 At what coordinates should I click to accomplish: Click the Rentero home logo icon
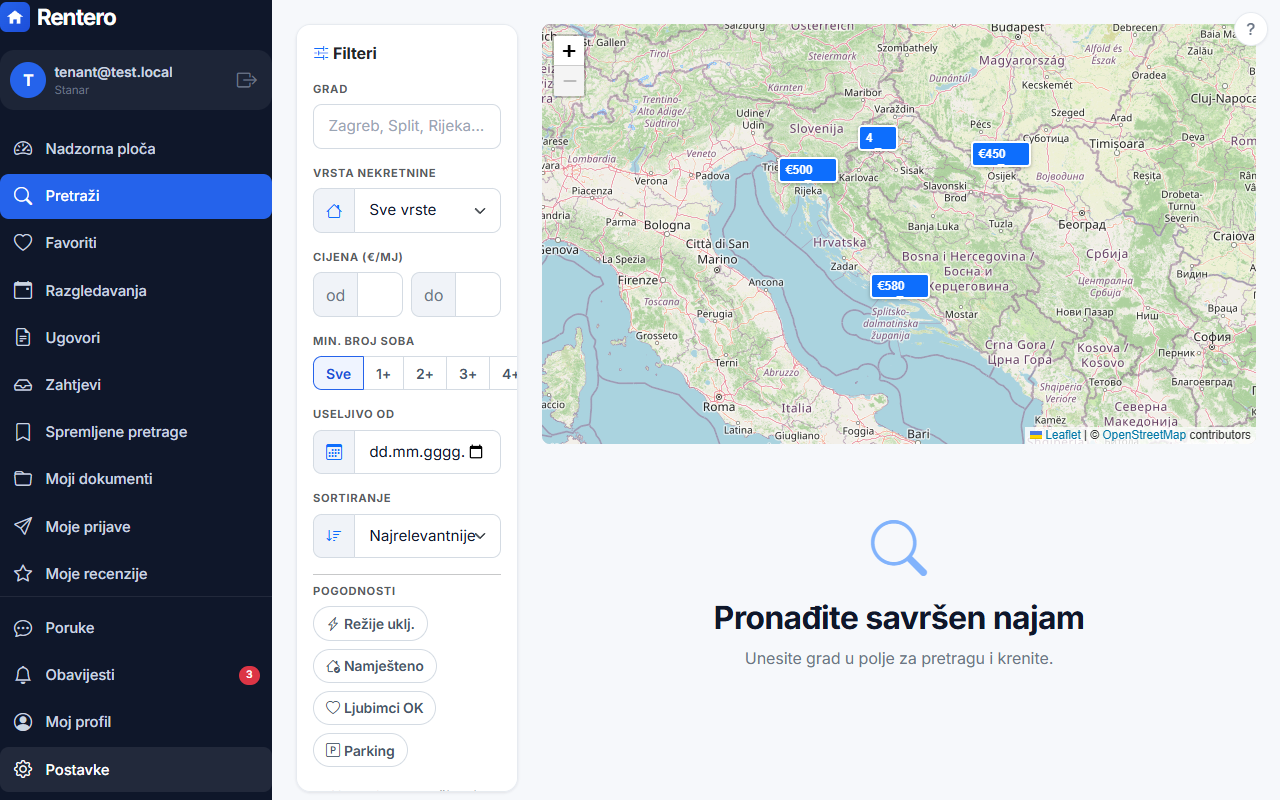tap(15, 17)
